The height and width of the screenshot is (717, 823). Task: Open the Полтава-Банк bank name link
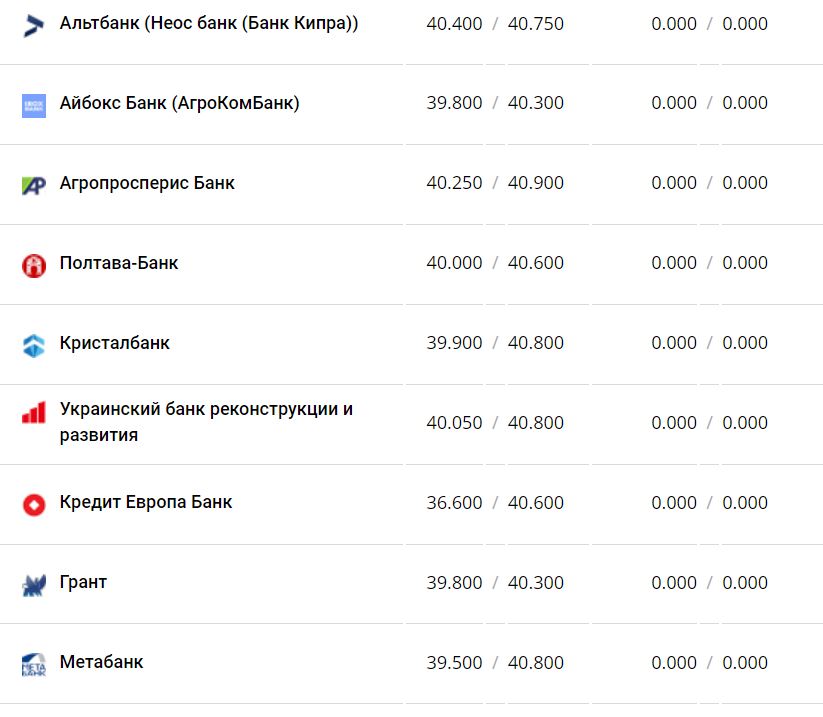coord(119,263)
